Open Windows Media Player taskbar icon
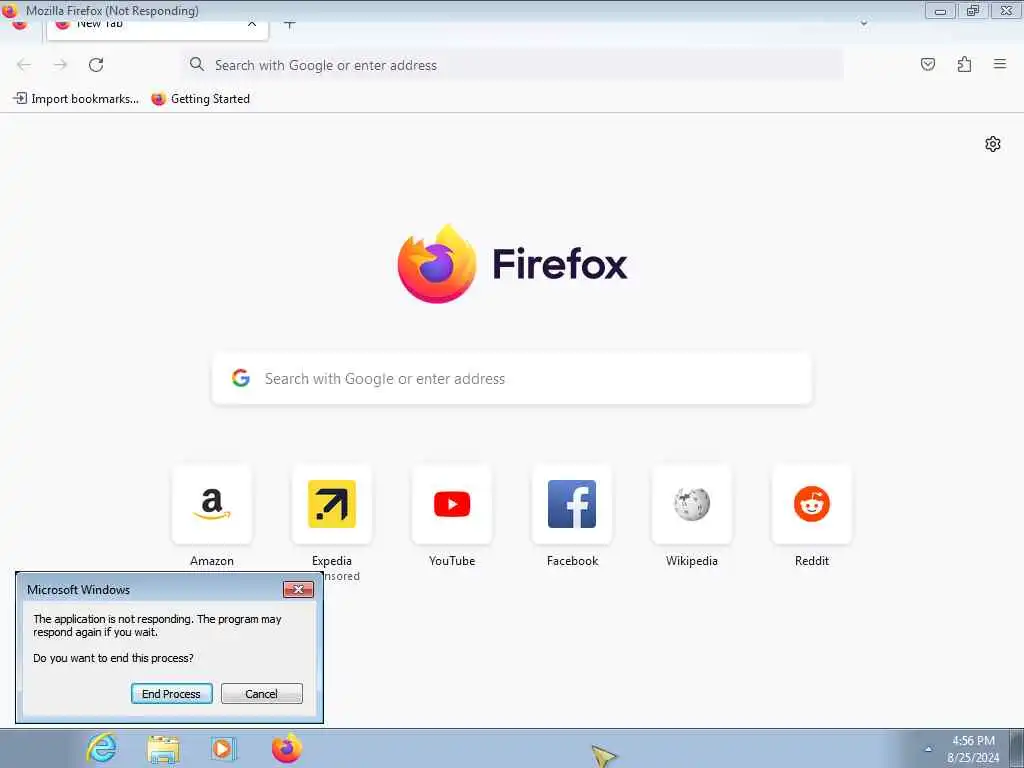The image size is (1024, 768). [x=223, y=748]
